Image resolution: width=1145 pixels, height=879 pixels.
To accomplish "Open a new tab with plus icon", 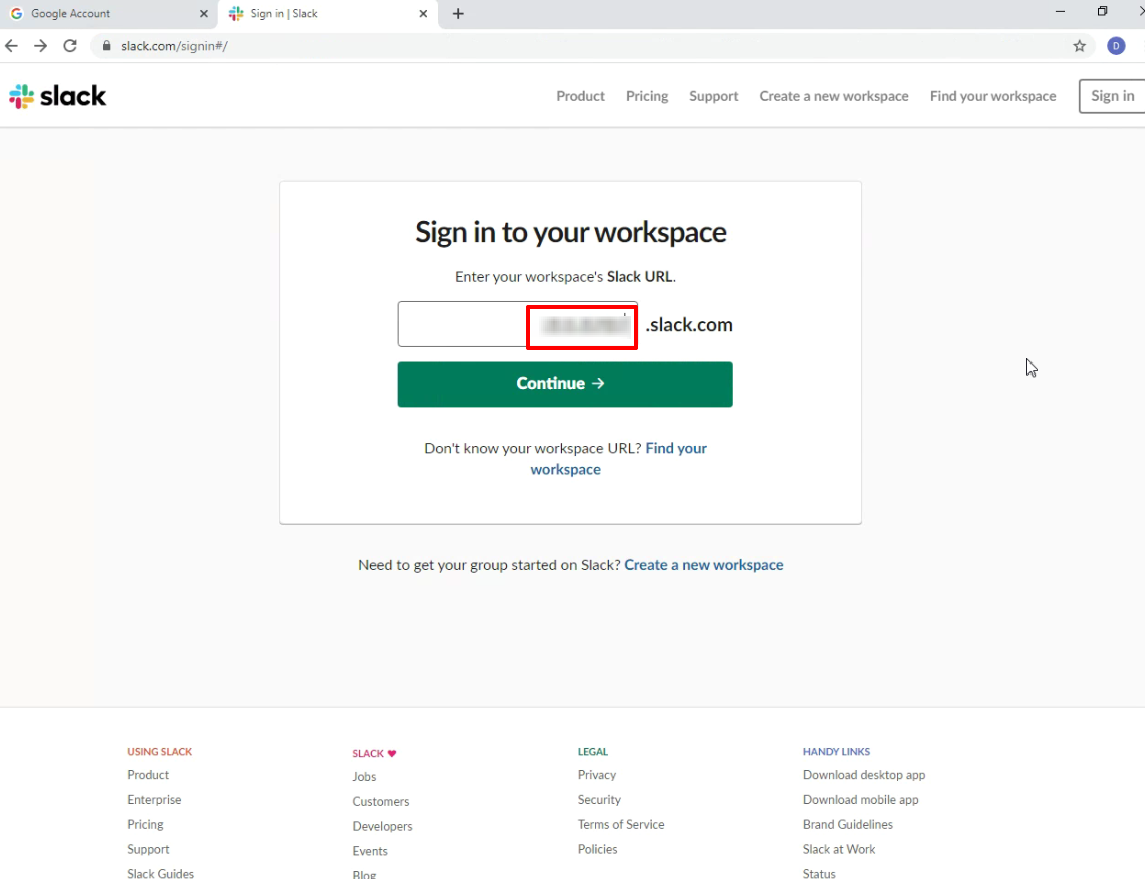I will [x=458, y=14].
